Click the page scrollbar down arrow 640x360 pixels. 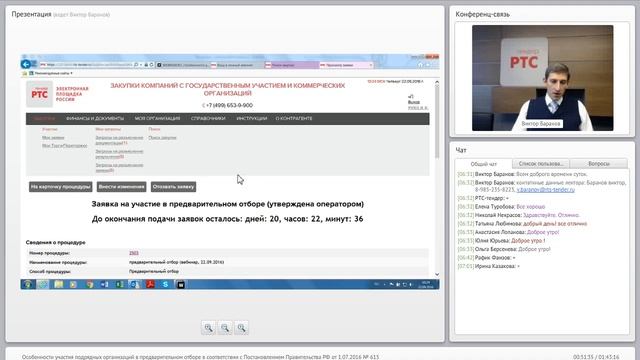pos(437,274)
